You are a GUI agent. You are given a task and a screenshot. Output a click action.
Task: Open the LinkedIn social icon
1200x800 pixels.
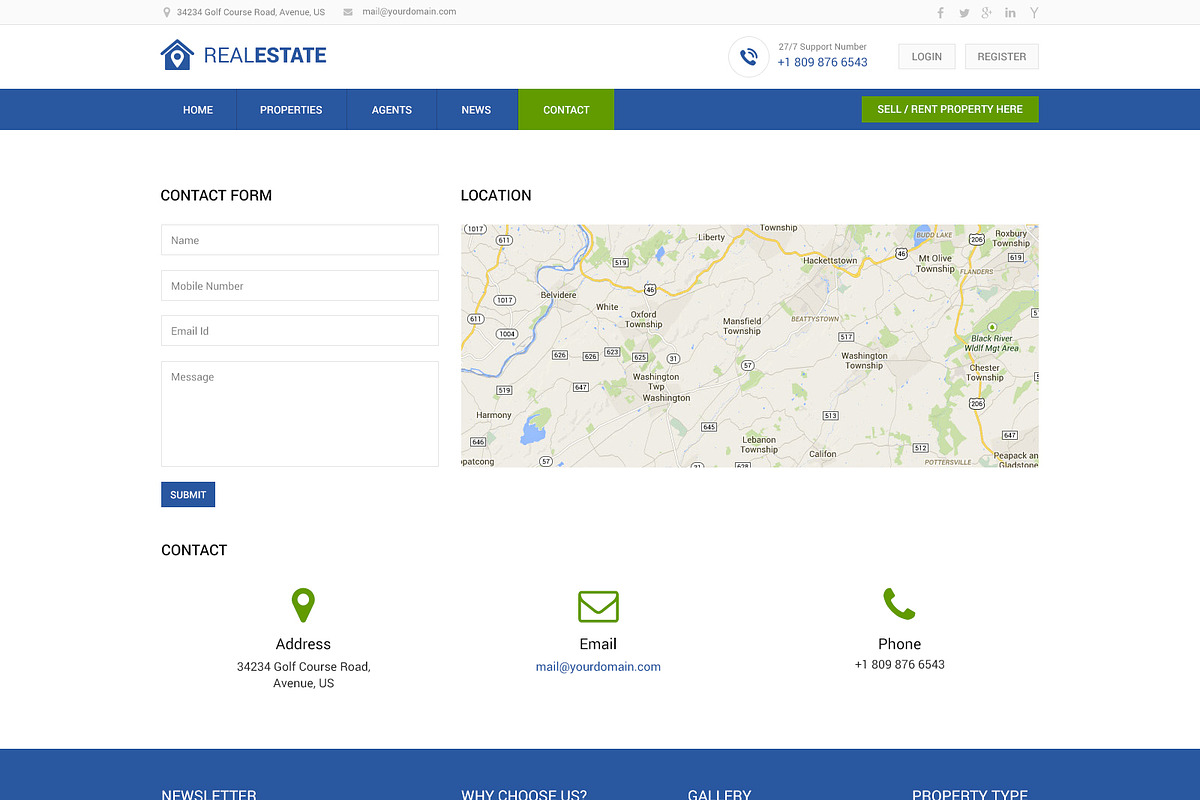1010,13
